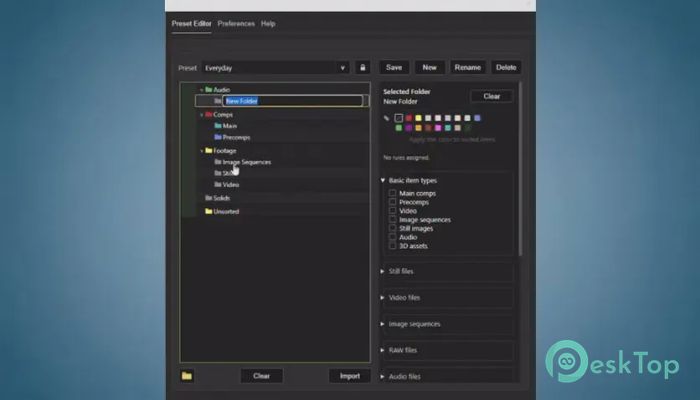Pick the bright yellow swatch in the top row
Screen dimensions: 700x400
point(418,118)
